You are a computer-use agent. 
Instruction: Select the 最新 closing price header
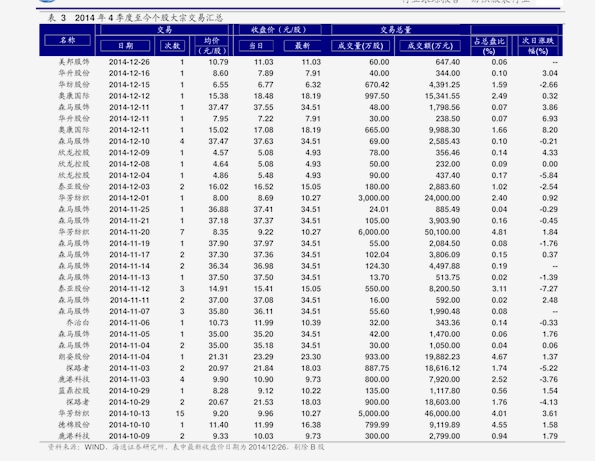tap(302, 46)
